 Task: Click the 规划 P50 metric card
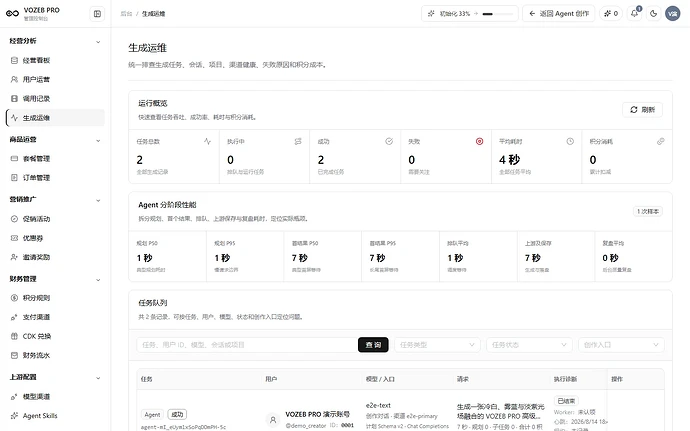point(167,256)
